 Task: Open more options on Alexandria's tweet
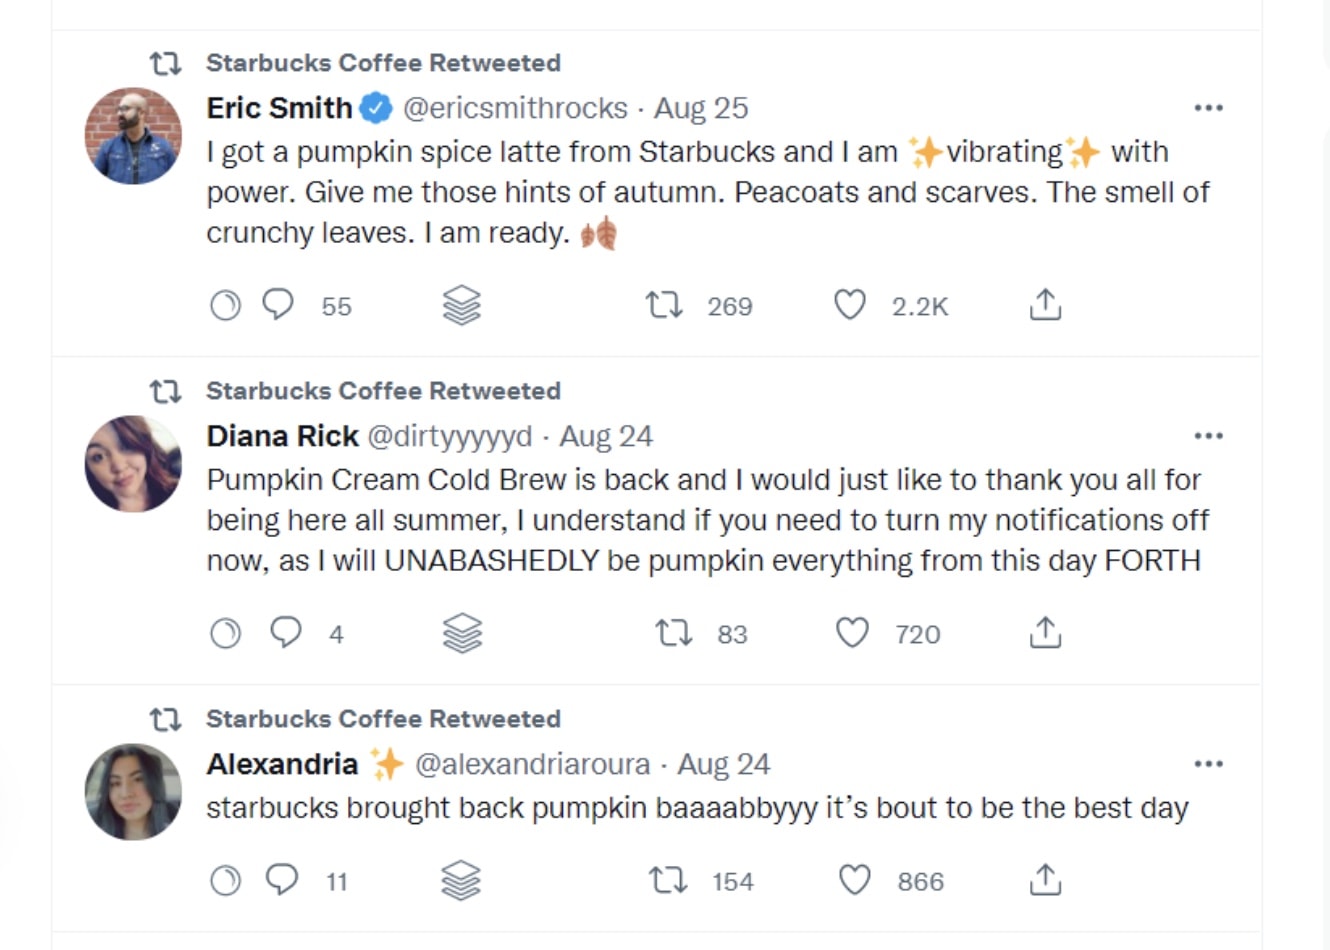point(1208,764)
